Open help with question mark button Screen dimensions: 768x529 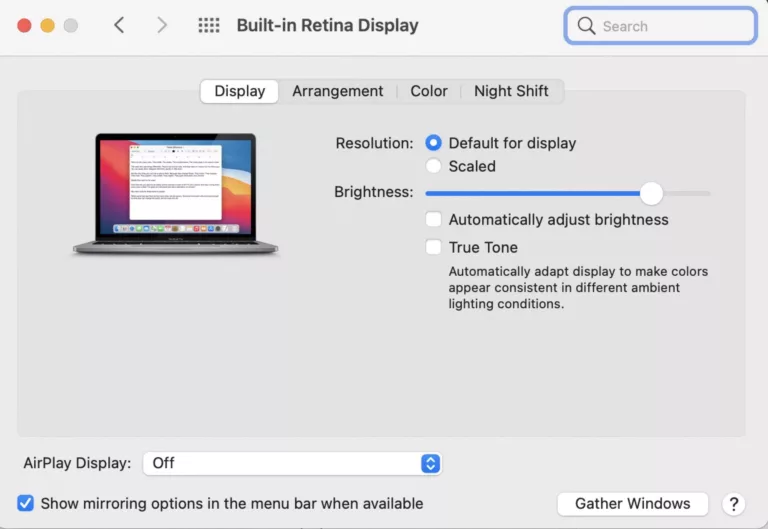pos(733,504)
